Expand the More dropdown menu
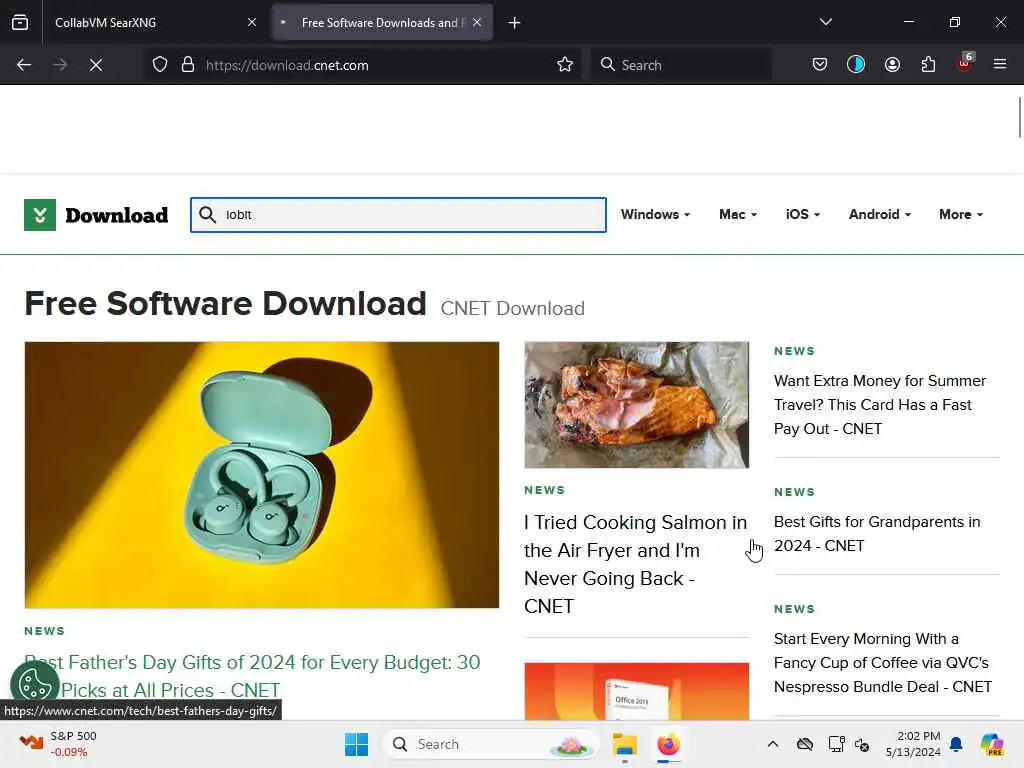Viewport: 1024px width, 768px height. 961,214
